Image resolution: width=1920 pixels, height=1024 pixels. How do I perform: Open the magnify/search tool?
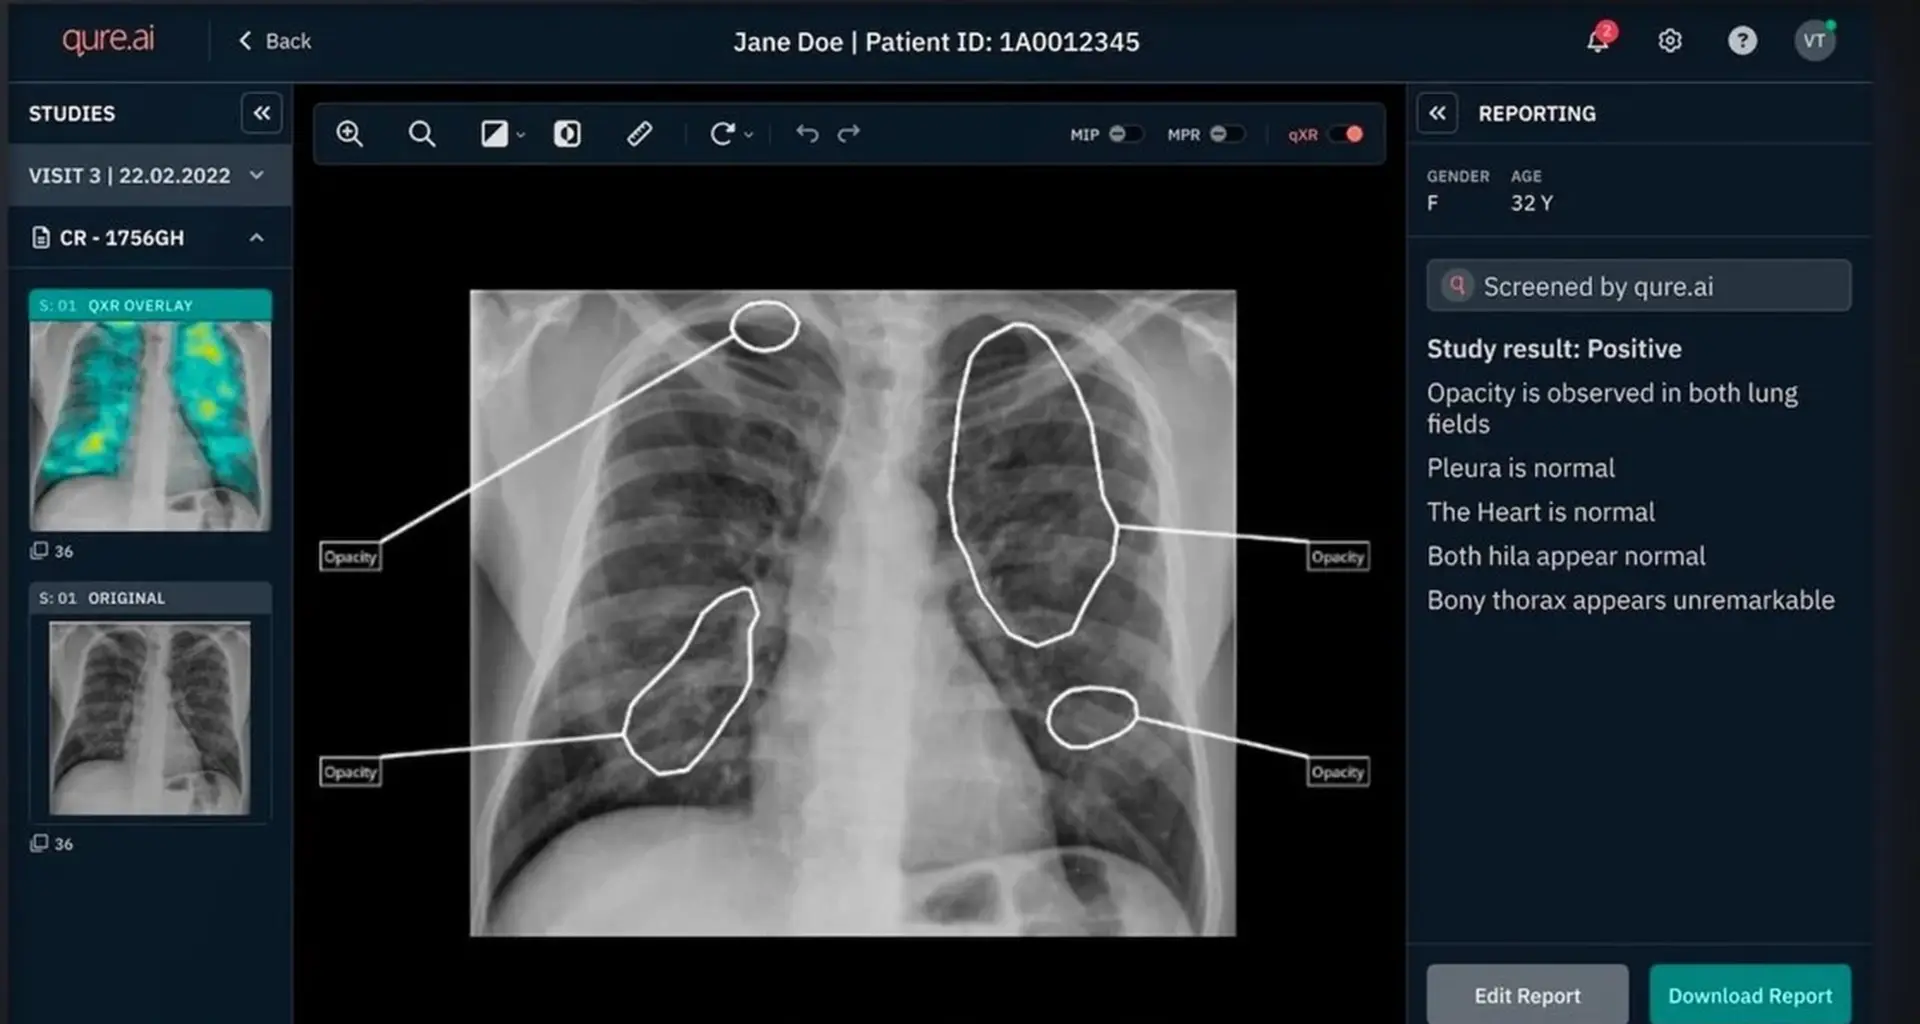click(x=421, y=133)
